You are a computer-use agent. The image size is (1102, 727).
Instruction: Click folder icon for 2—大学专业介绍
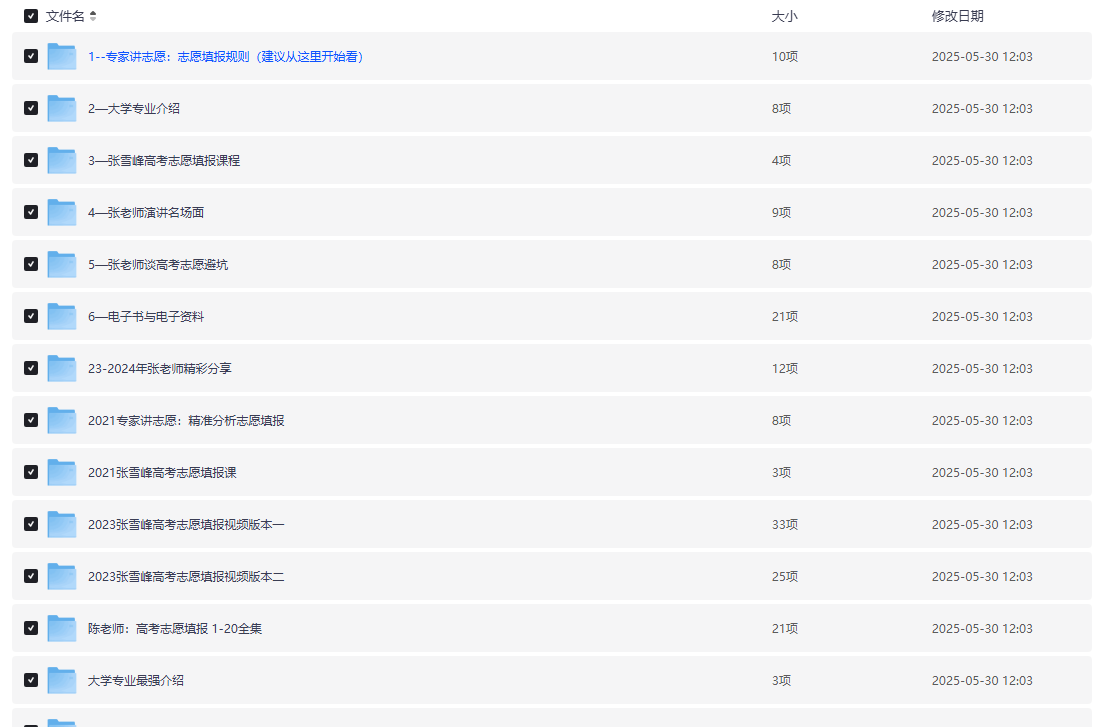[x=62, y=108]
